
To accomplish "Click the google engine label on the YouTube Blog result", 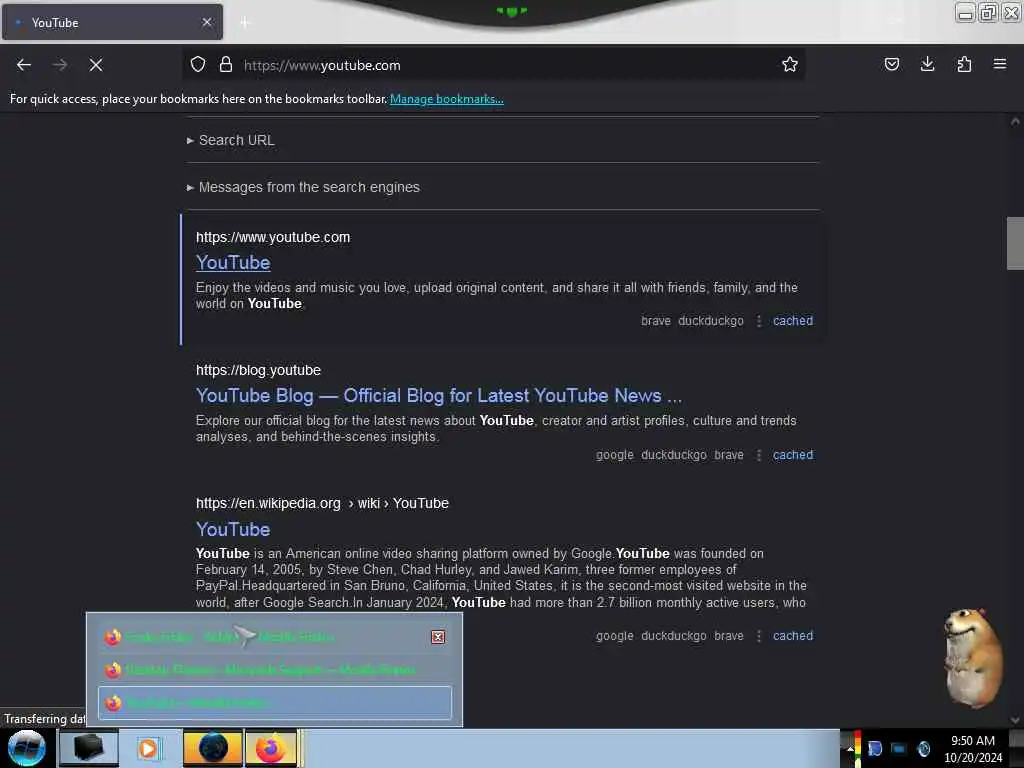I will pyautogui.click(x=615, y=455).
